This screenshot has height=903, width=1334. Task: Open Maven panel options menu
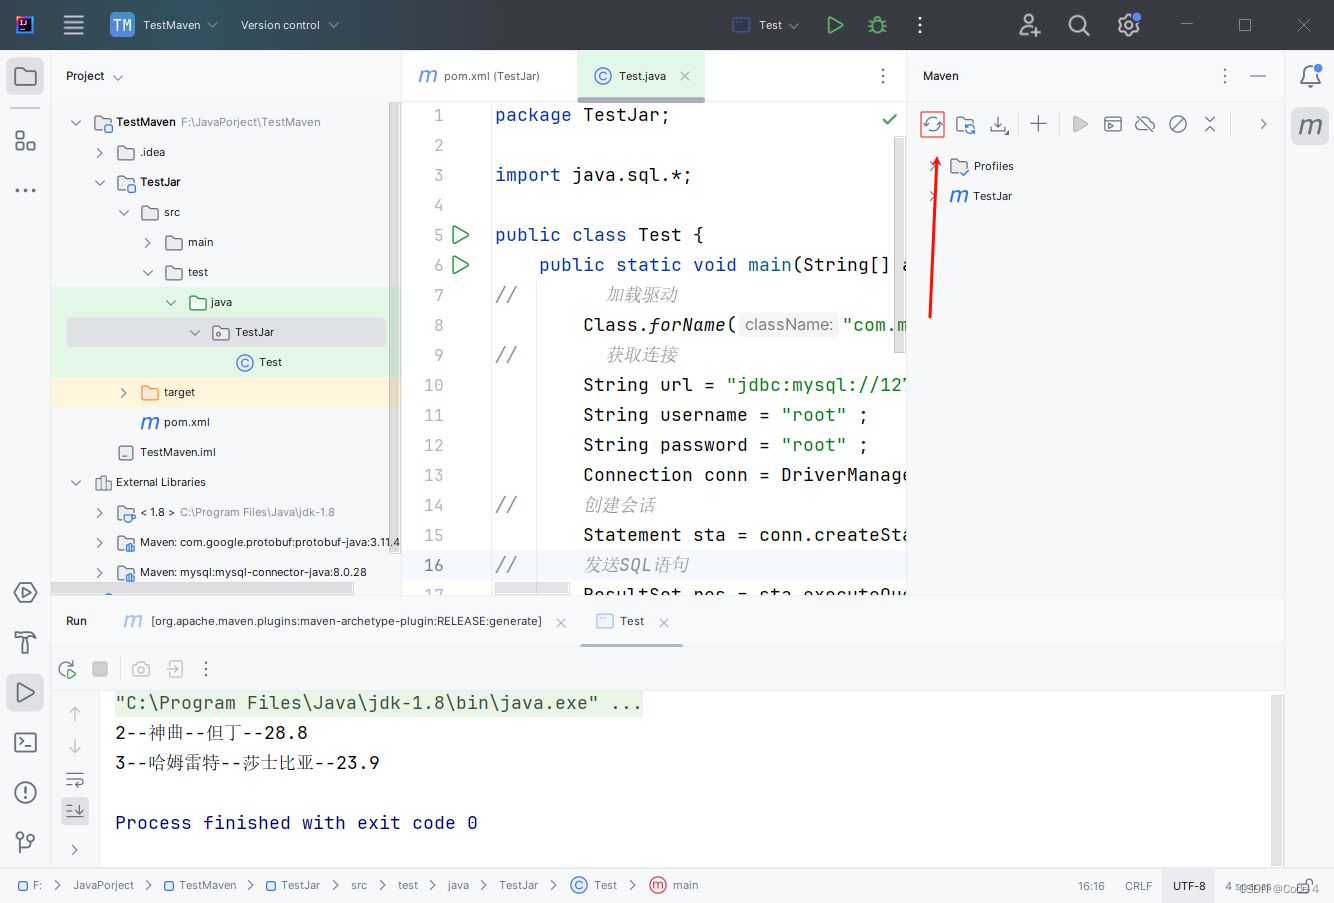click(x=1224, y=76)
